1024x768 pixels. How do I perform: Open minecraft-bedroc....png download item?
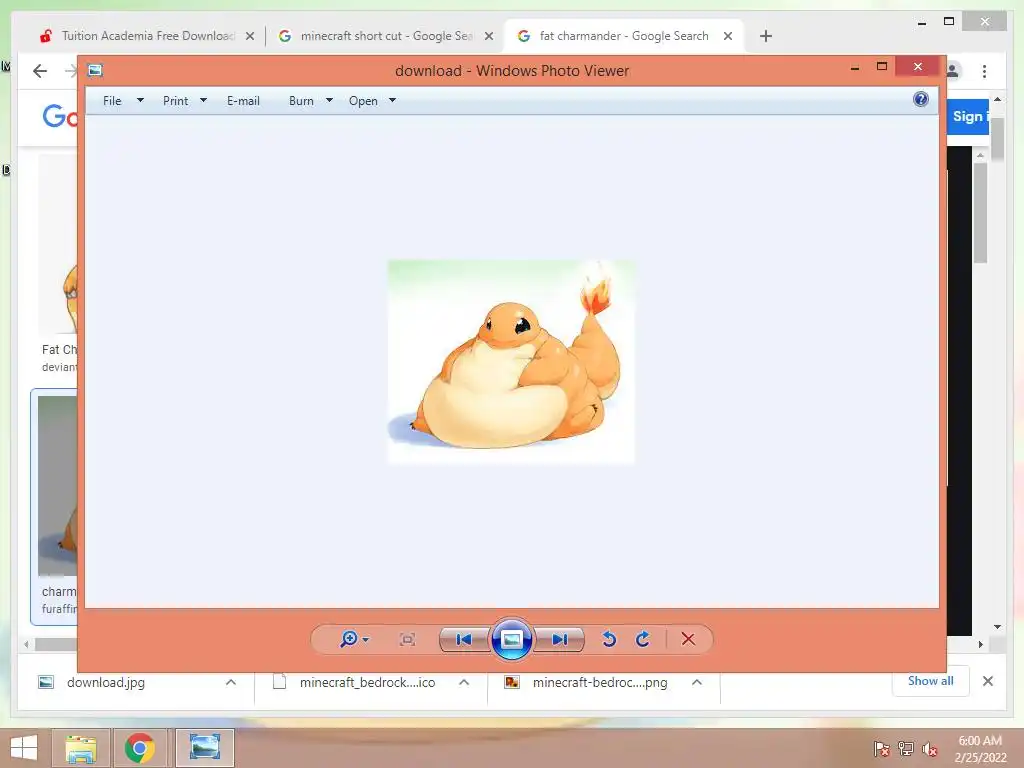[600, 682]
